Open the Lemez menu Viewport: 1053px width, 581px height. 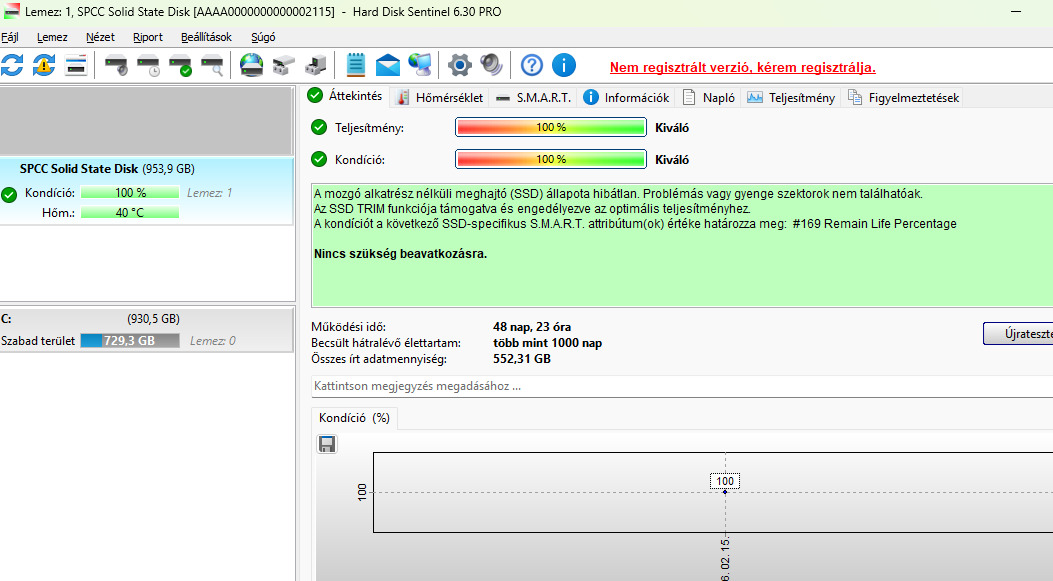coord(52,37)
